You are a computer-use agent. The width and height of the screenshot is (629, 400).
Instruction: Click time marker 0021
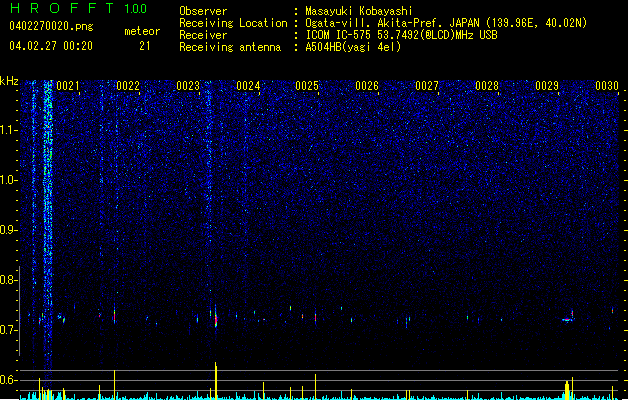click(x=68, y=85)
